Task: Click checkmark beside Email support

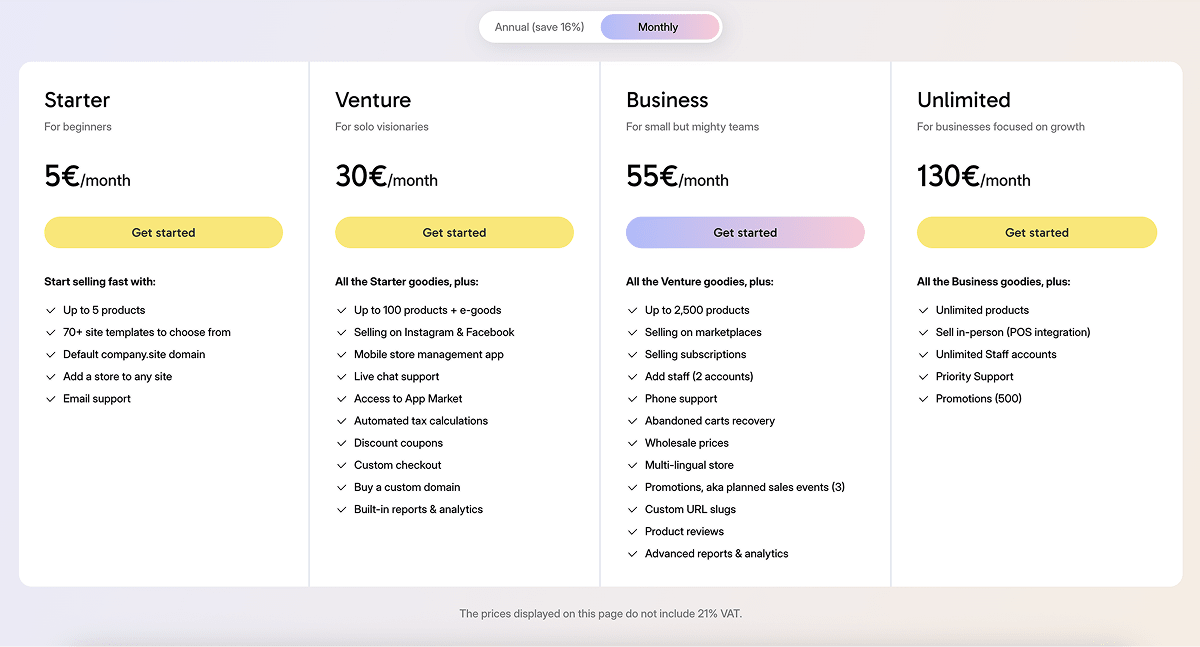Action: [51, 399]
